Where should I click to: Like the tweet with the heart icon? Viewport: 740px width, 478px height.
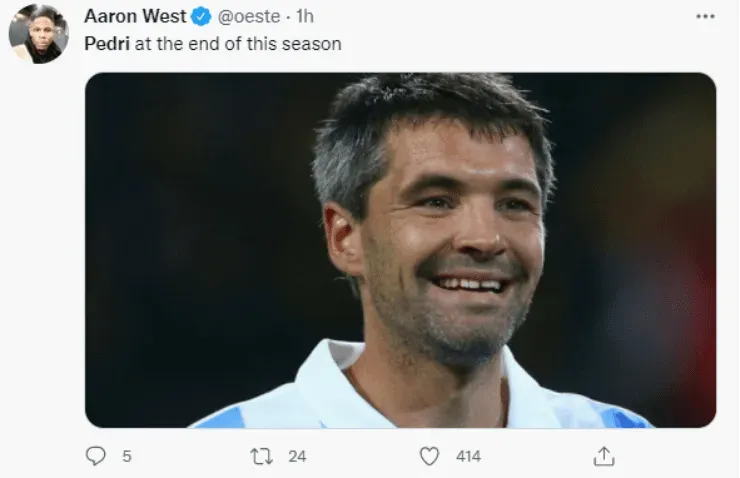click(430, 456)
